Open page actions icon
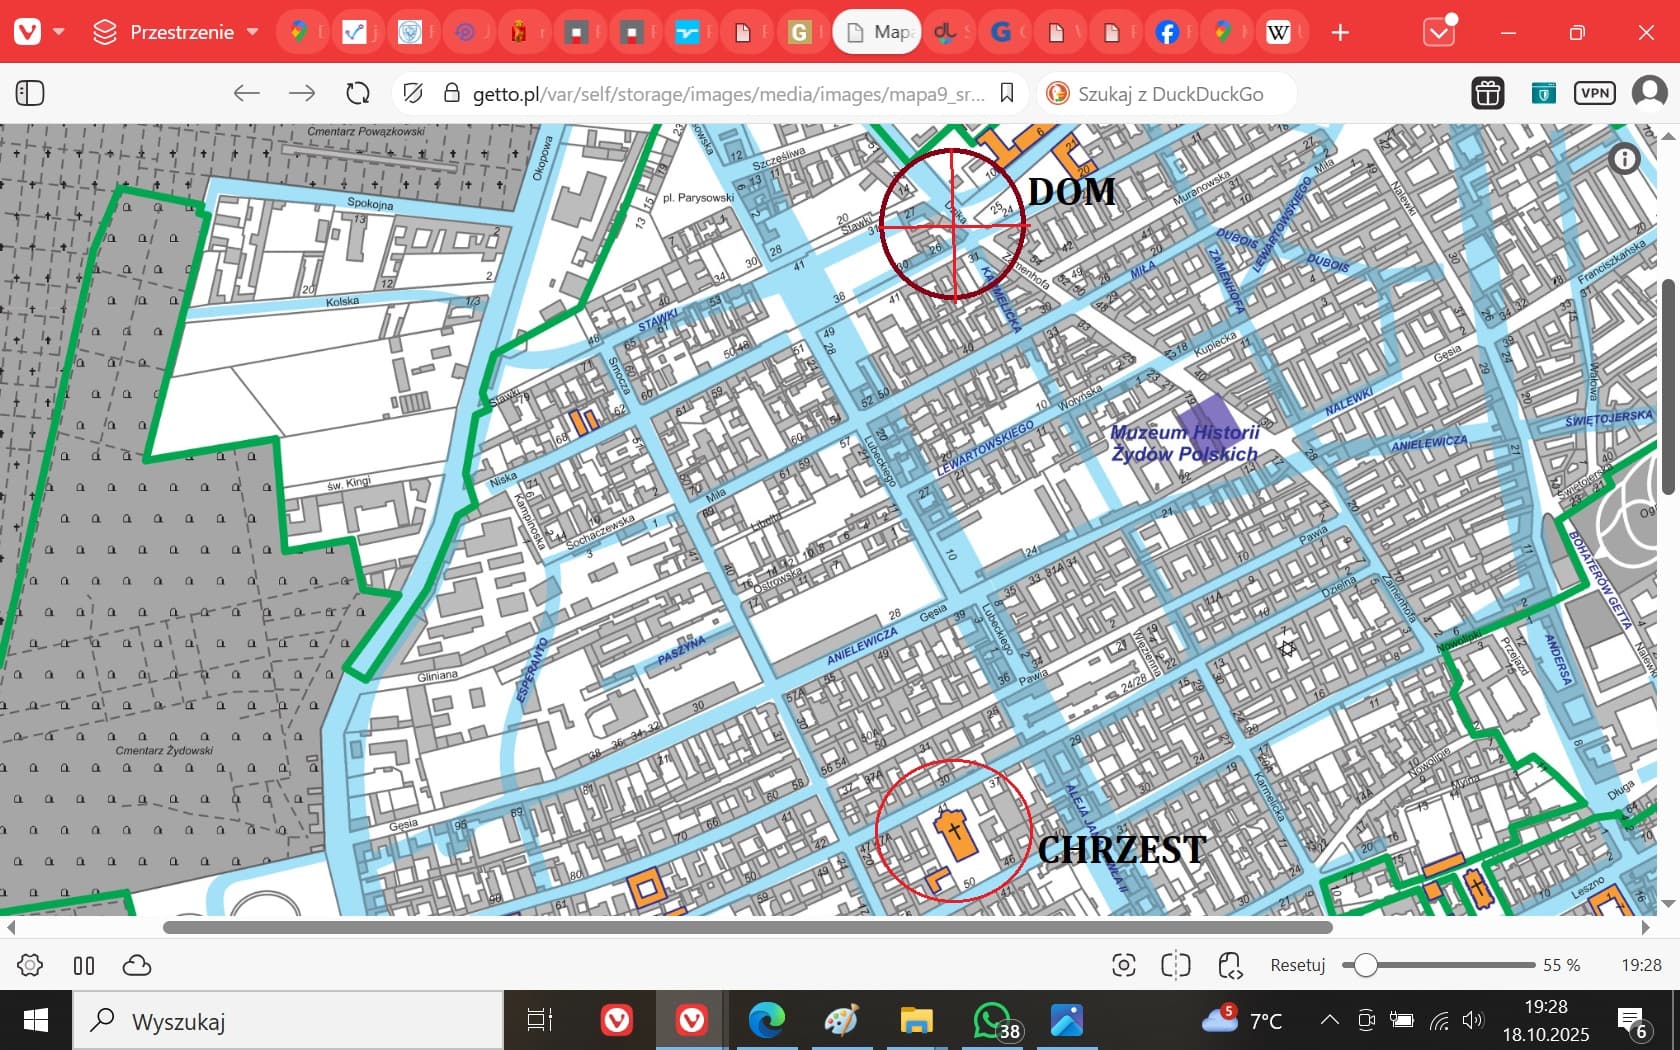The image size is (1680, 1050). pos(1230,965)
